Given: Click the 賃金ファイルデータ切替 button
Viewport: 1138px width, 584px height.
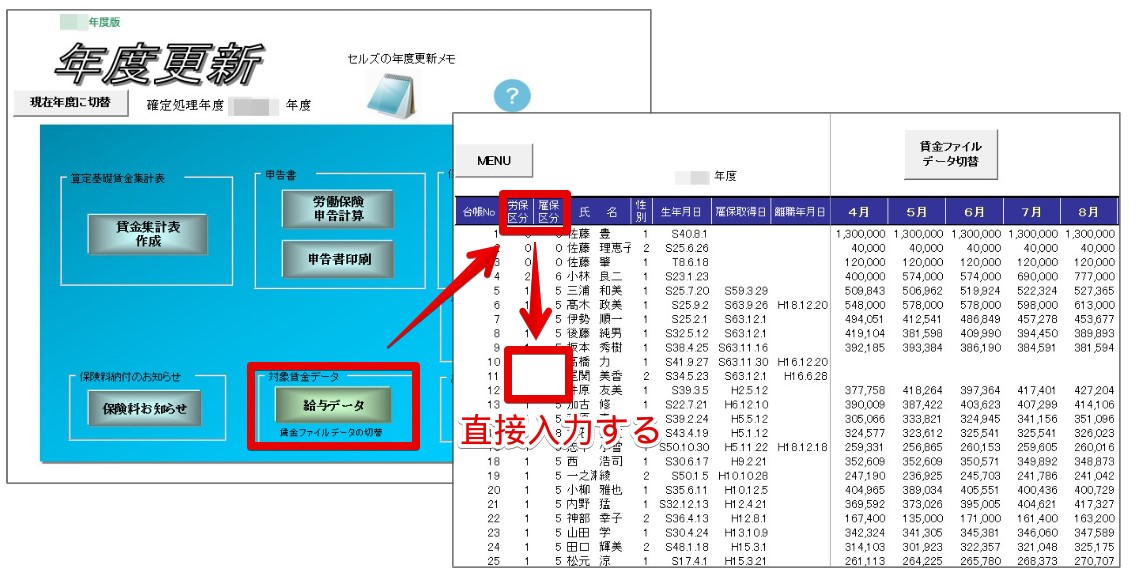Looking at the screenshot, I should pos(951,155).
